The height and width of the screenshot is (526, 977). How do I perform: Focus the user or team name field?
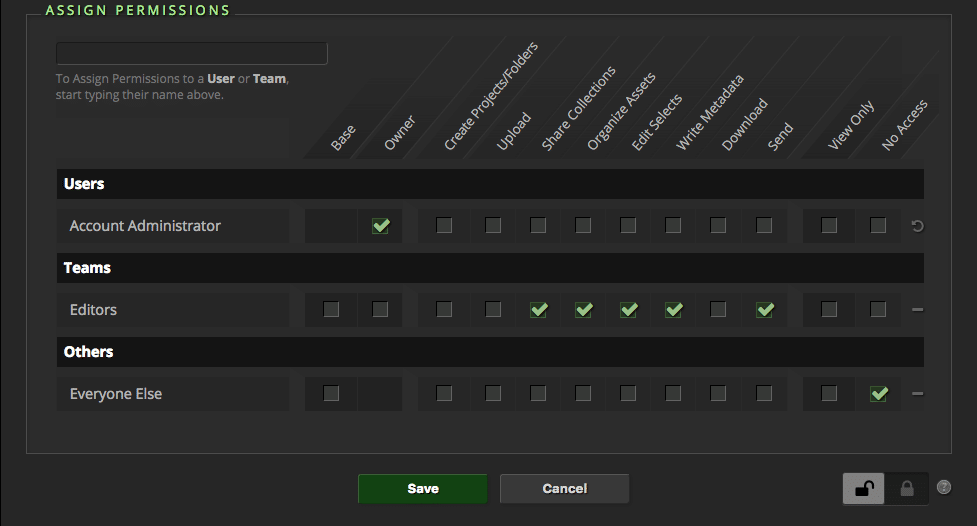pos(192,54)
